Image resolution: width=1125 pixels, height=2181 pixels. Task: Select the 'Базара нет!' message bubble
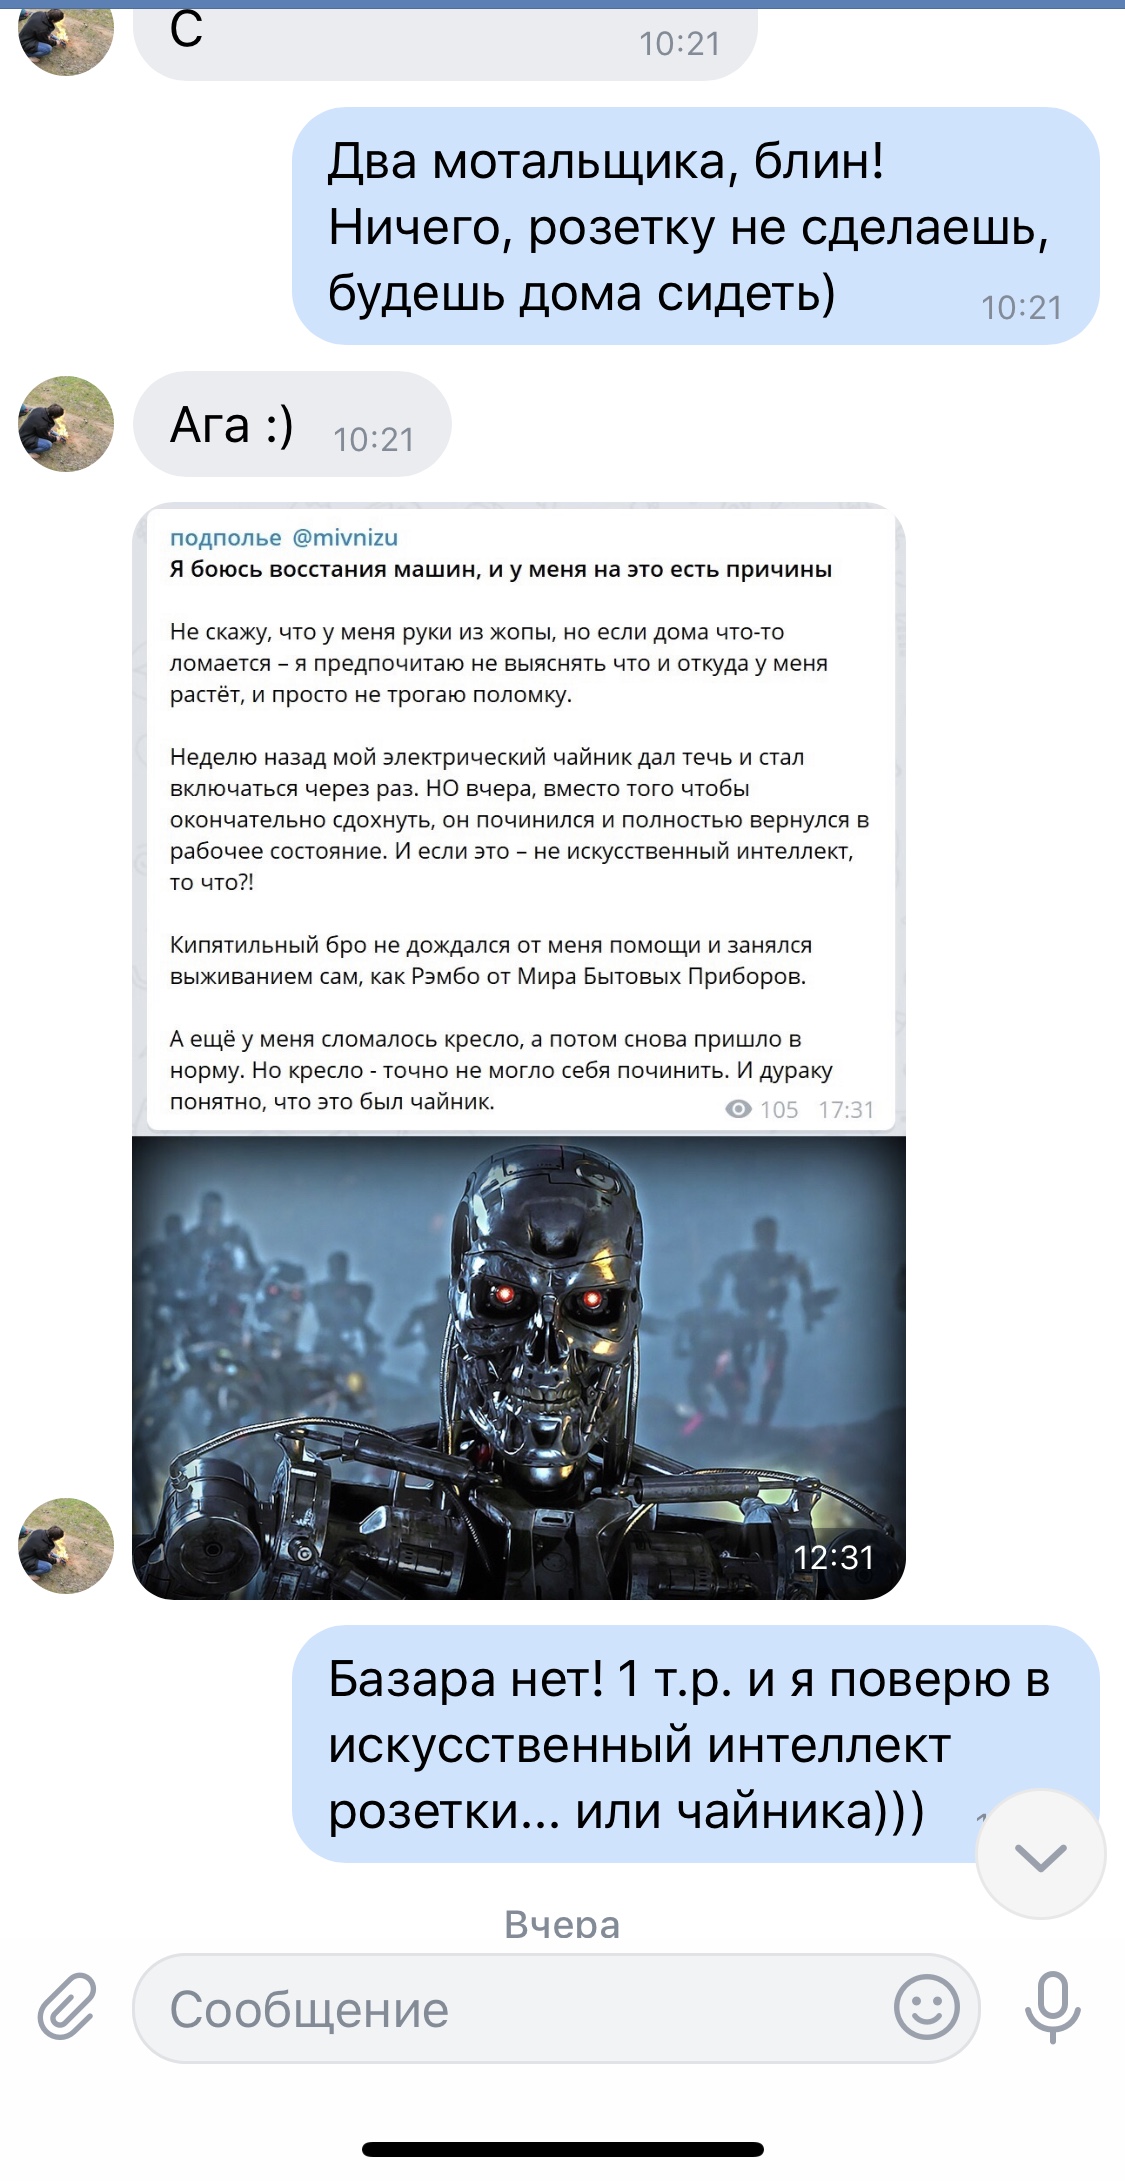pos(696,1744)
